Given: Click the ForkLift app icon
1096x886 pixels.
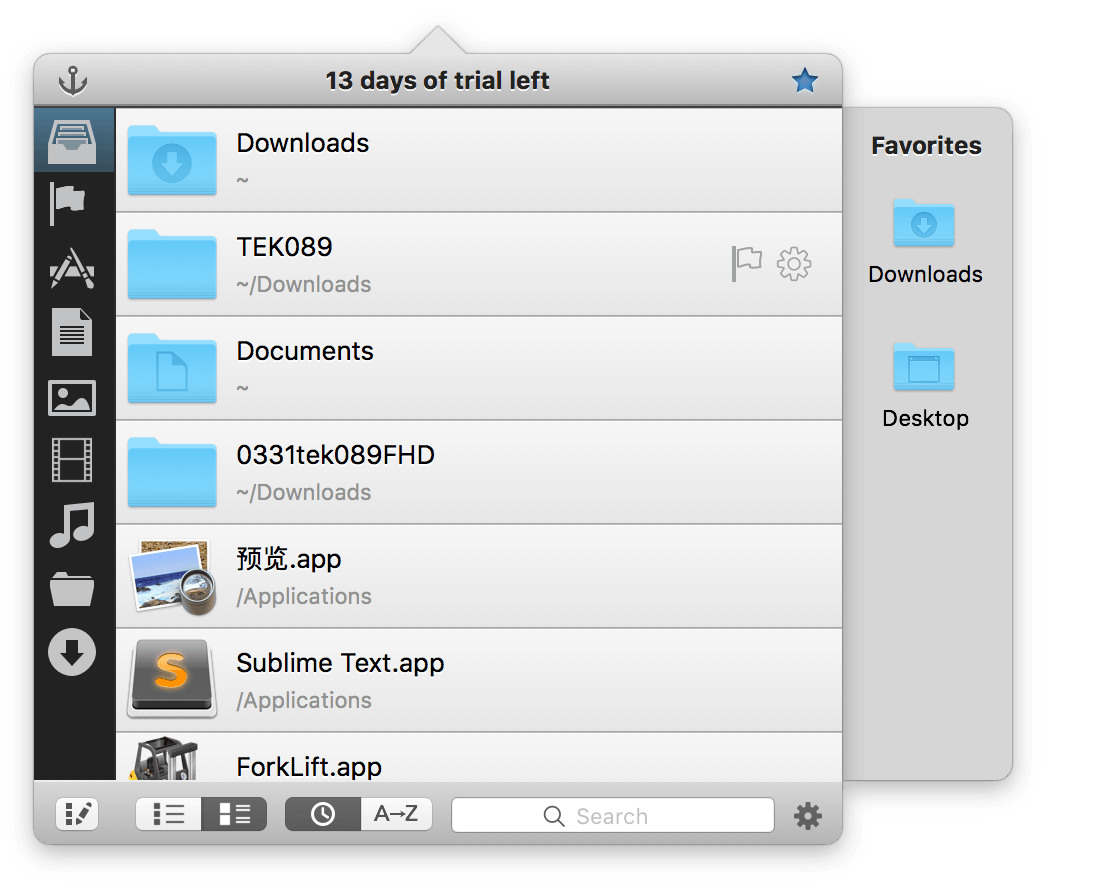Looking at the screenshot, I should pos(165,758).
